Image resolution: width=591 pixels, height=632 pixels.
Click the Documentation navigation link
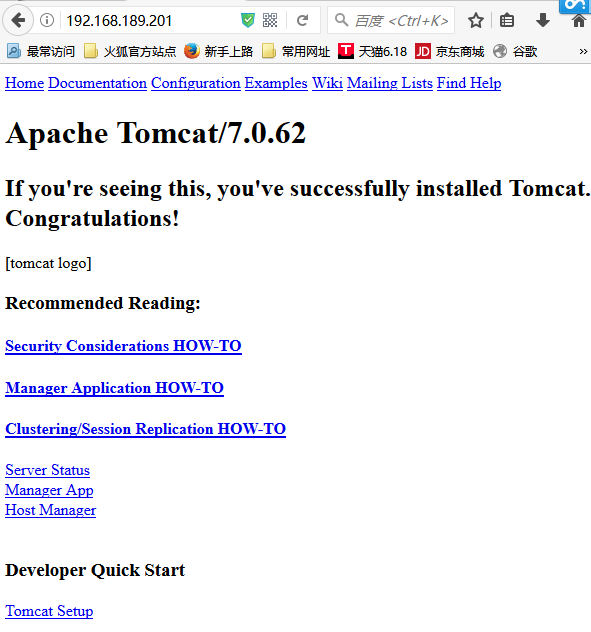(98, 83)
